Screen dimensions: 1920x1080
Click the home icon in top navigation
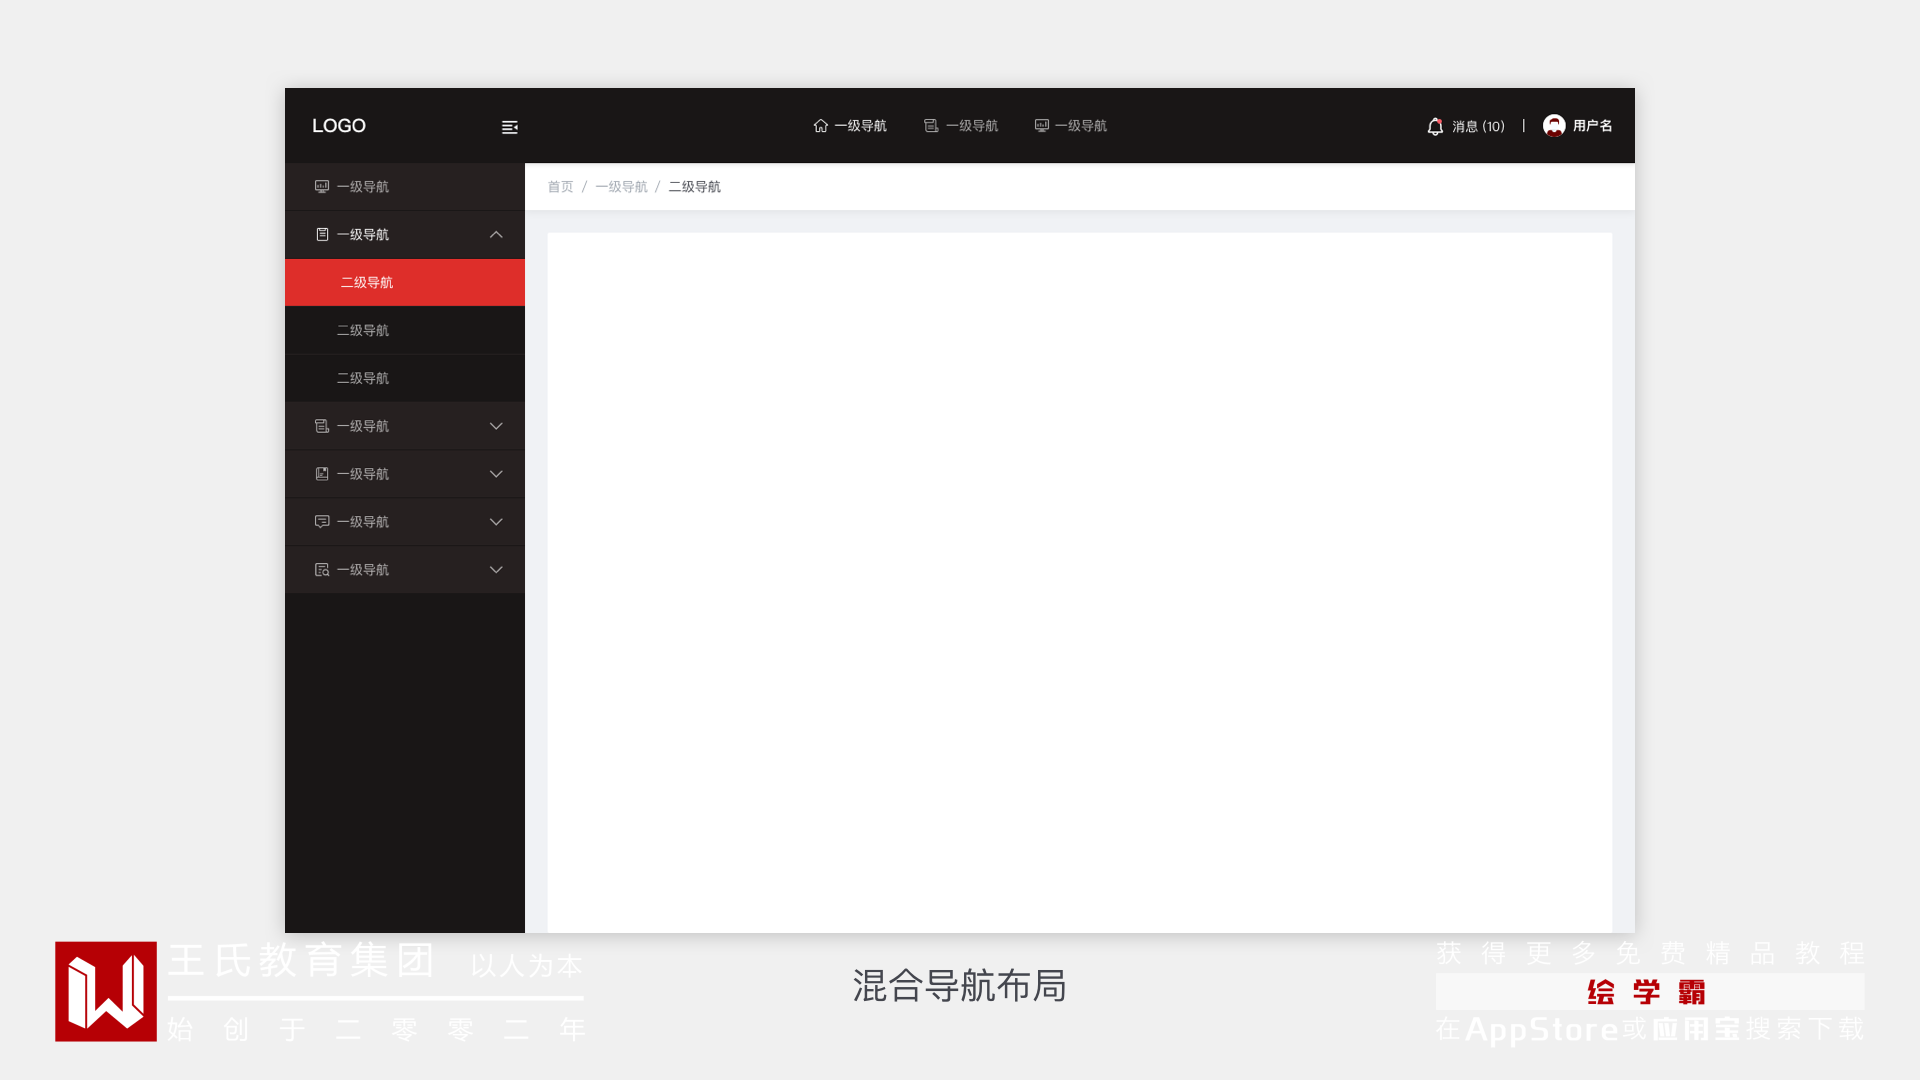821,126
